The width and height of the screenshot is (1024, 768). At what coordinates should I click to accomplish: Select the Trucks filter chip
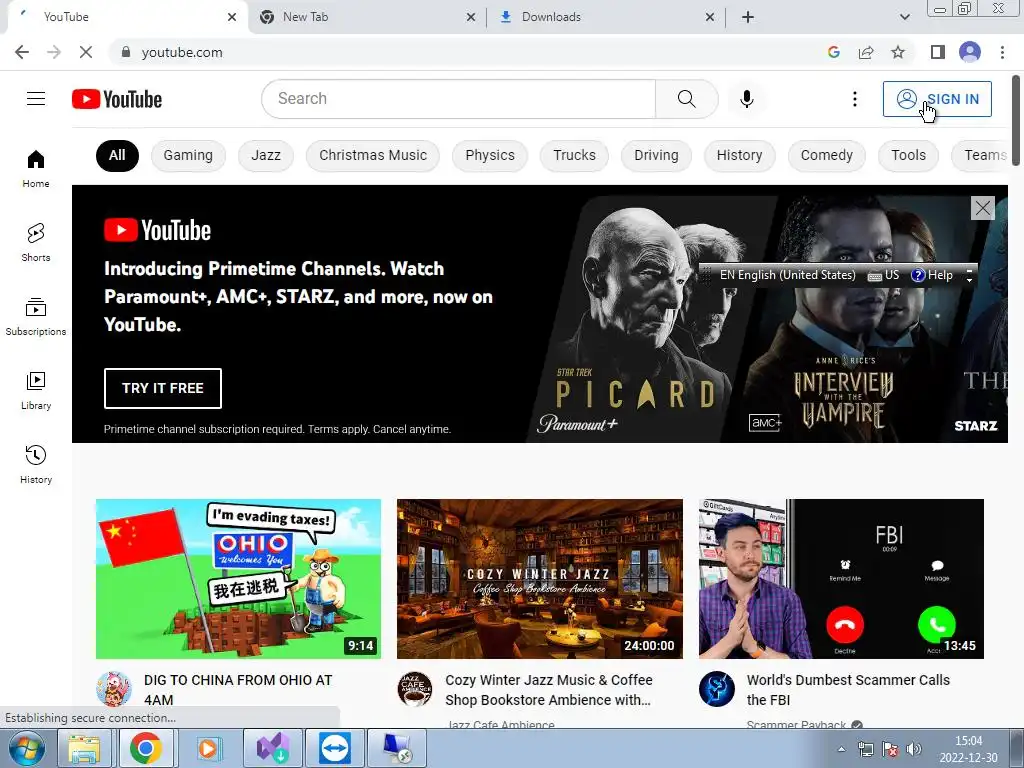[x=574, y=155]
